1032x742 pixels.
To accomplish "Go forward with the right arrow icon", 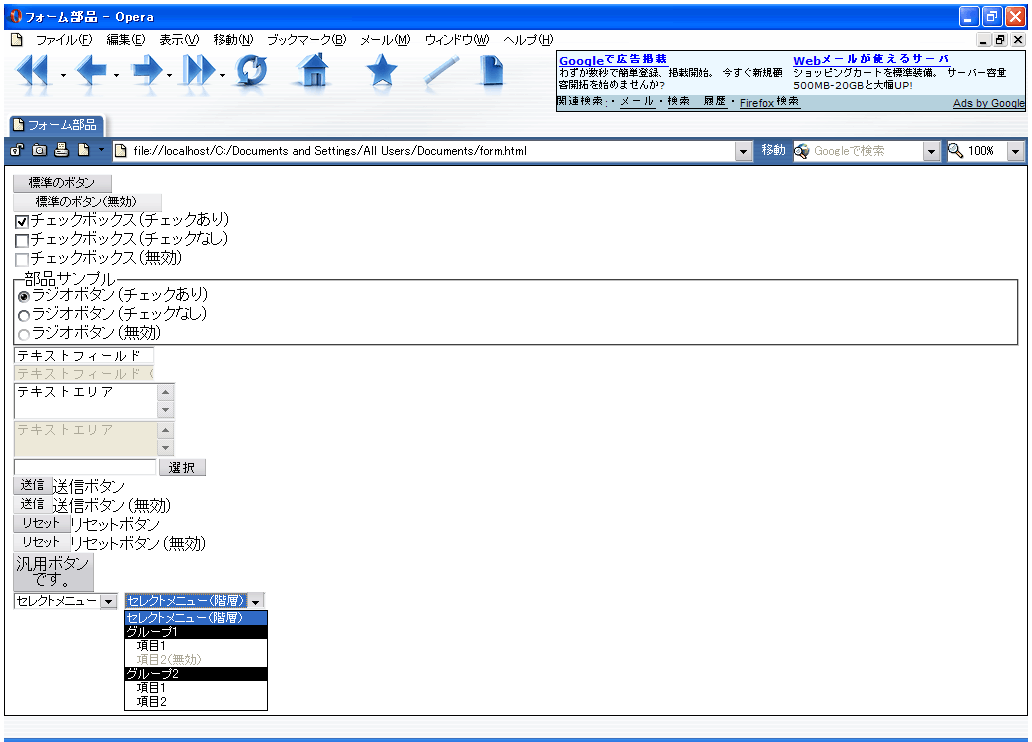I will [146, 70].
